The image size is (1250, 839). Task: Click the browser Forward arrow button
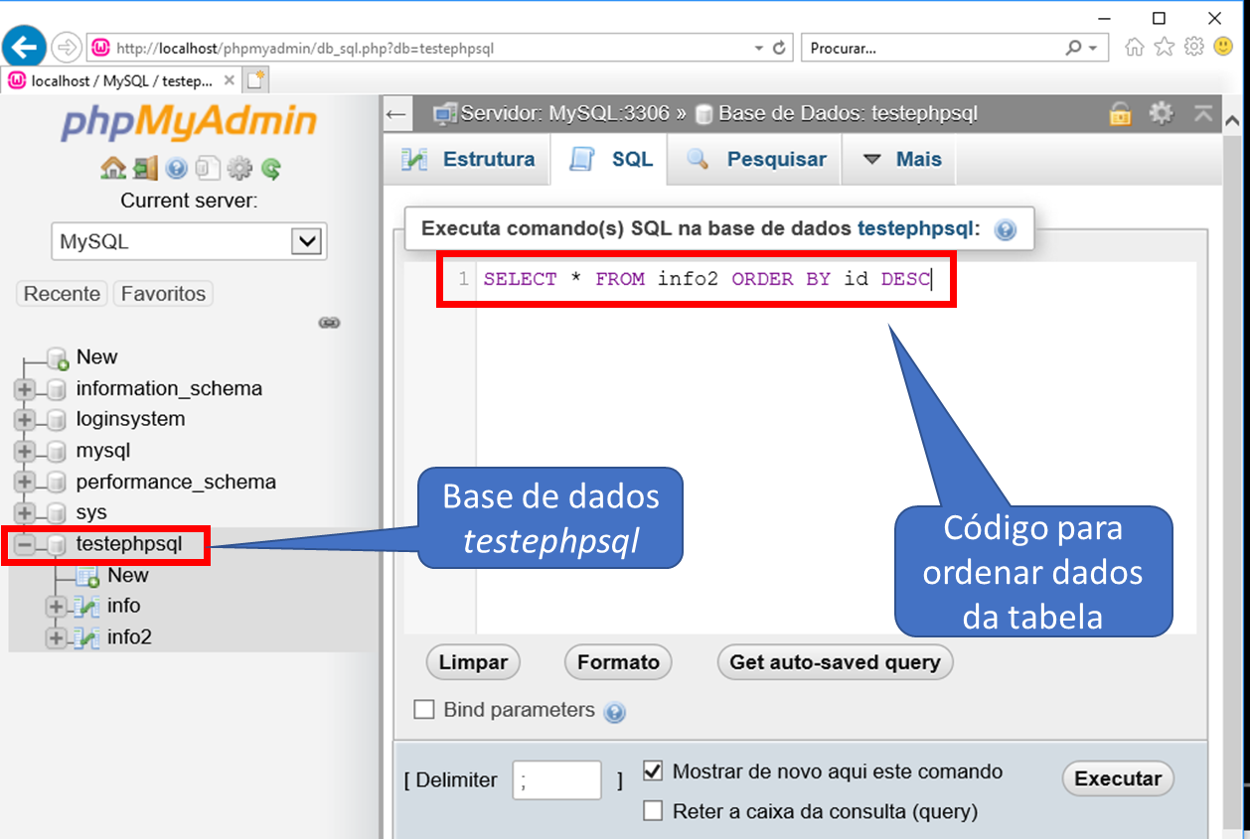pyautogui.click(x=66, y=47)
